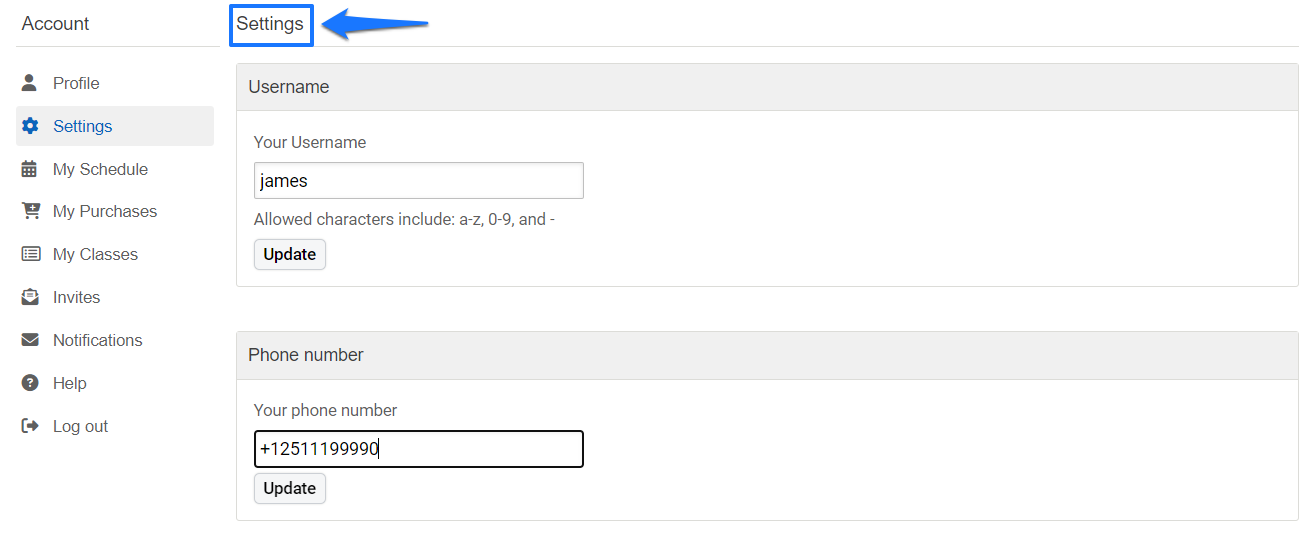Image resolution: width=1314 pixels, height=539 pixels.
Task: Click the My Classes list icon
Action: [x=31, y=254]
